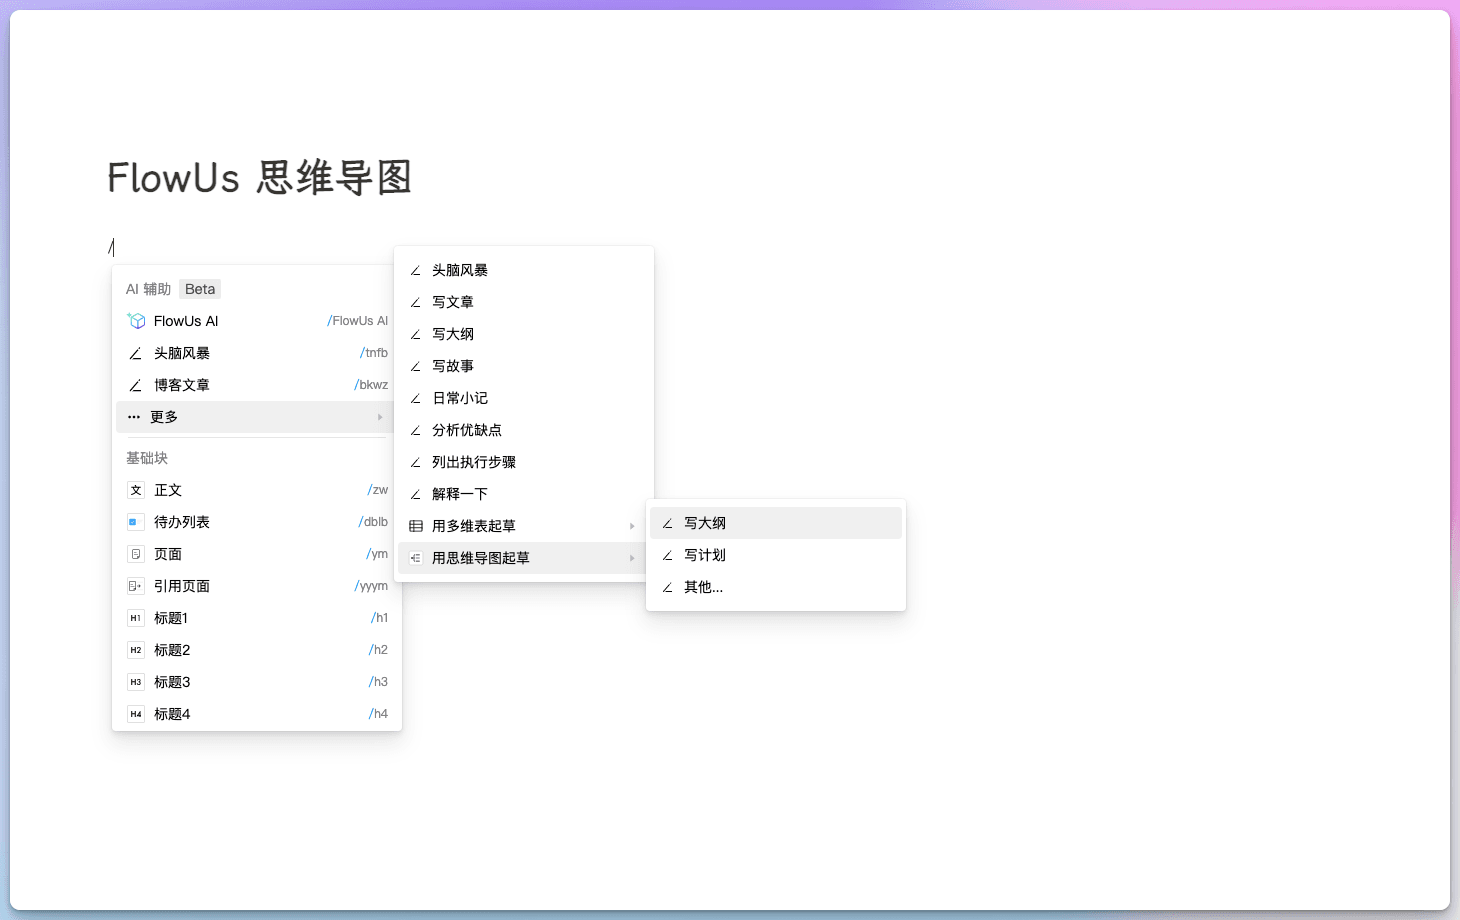
Task: Expand 用思维导图起草 submenu arrow
Action: pos(632,558)
